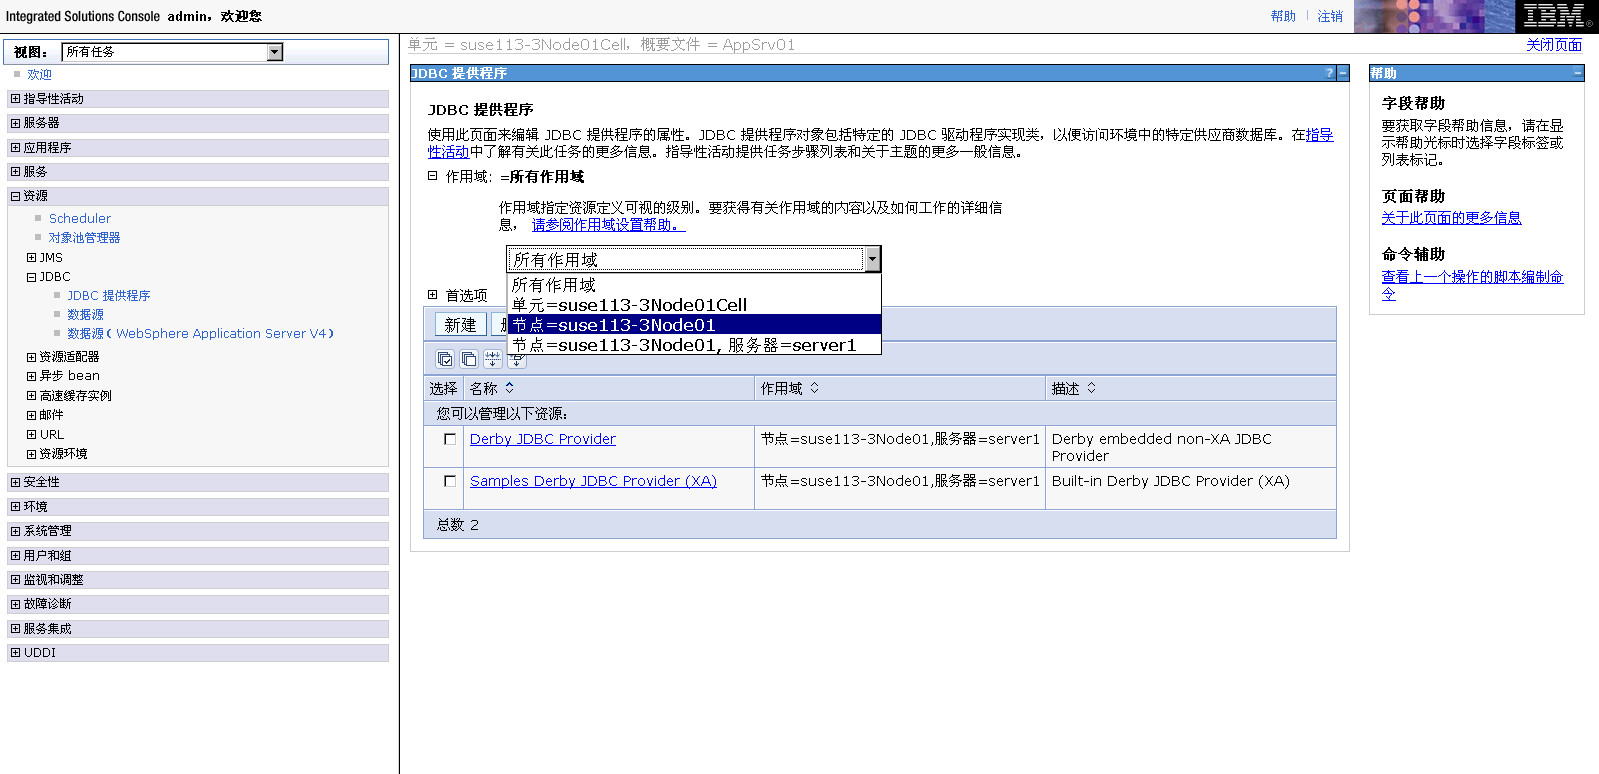The height and width of the screenshot is (774, 1599).
Task: Minimize the 帮助 panel using its header icon
Action: click(x=1578, y=73)
